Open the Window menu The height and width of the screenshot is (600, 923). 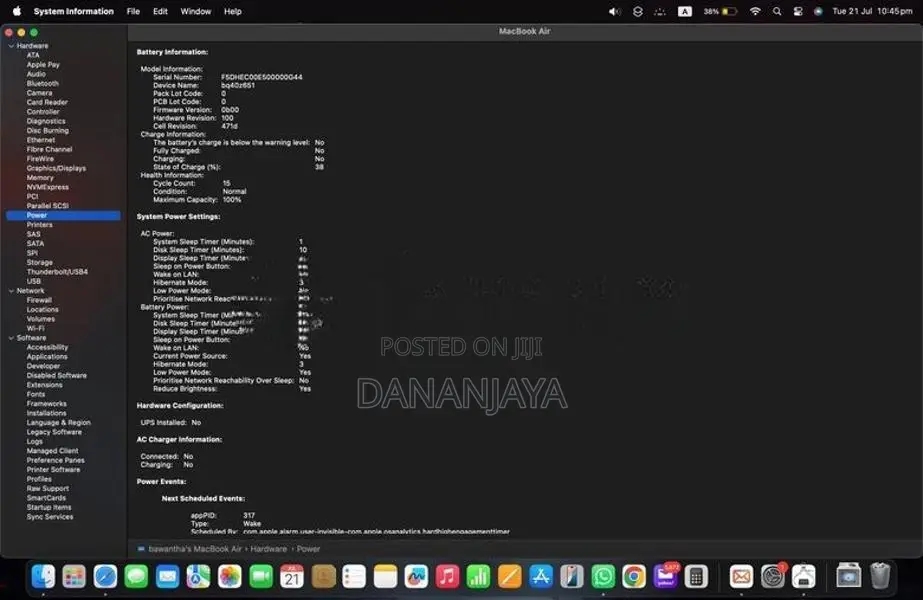click(x=195, y=11)
